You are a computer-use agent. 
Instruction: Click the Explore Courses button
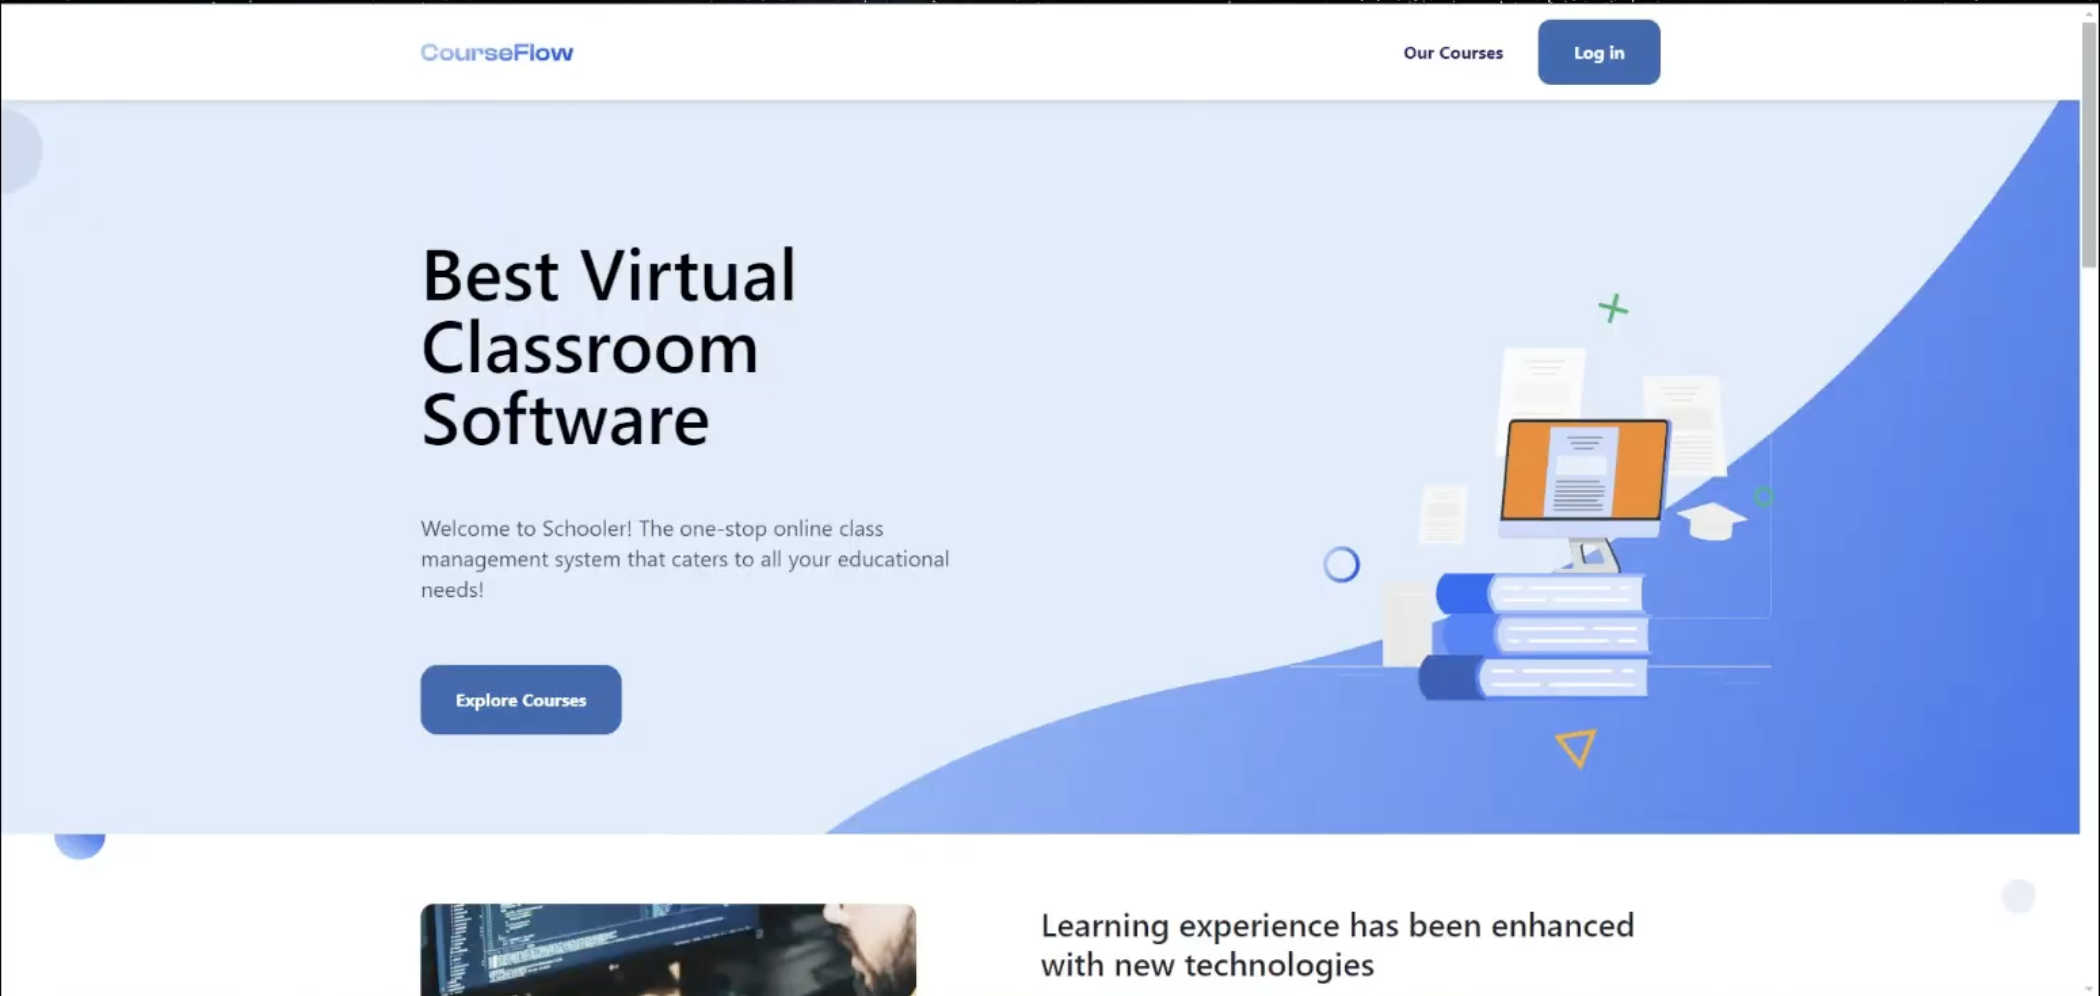click(520, 699)
